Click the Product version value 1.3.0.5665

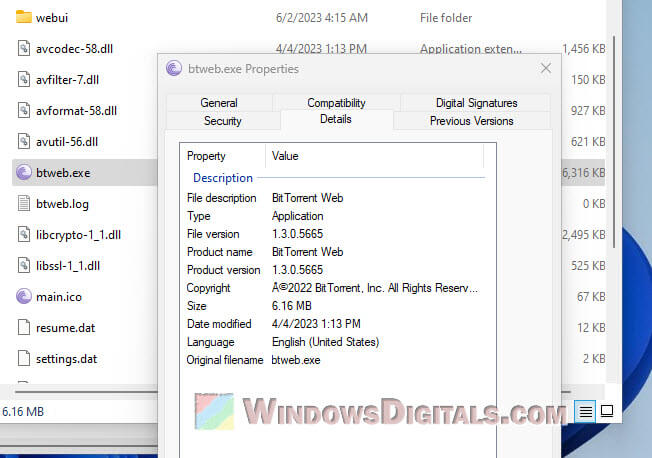[298, 270]
